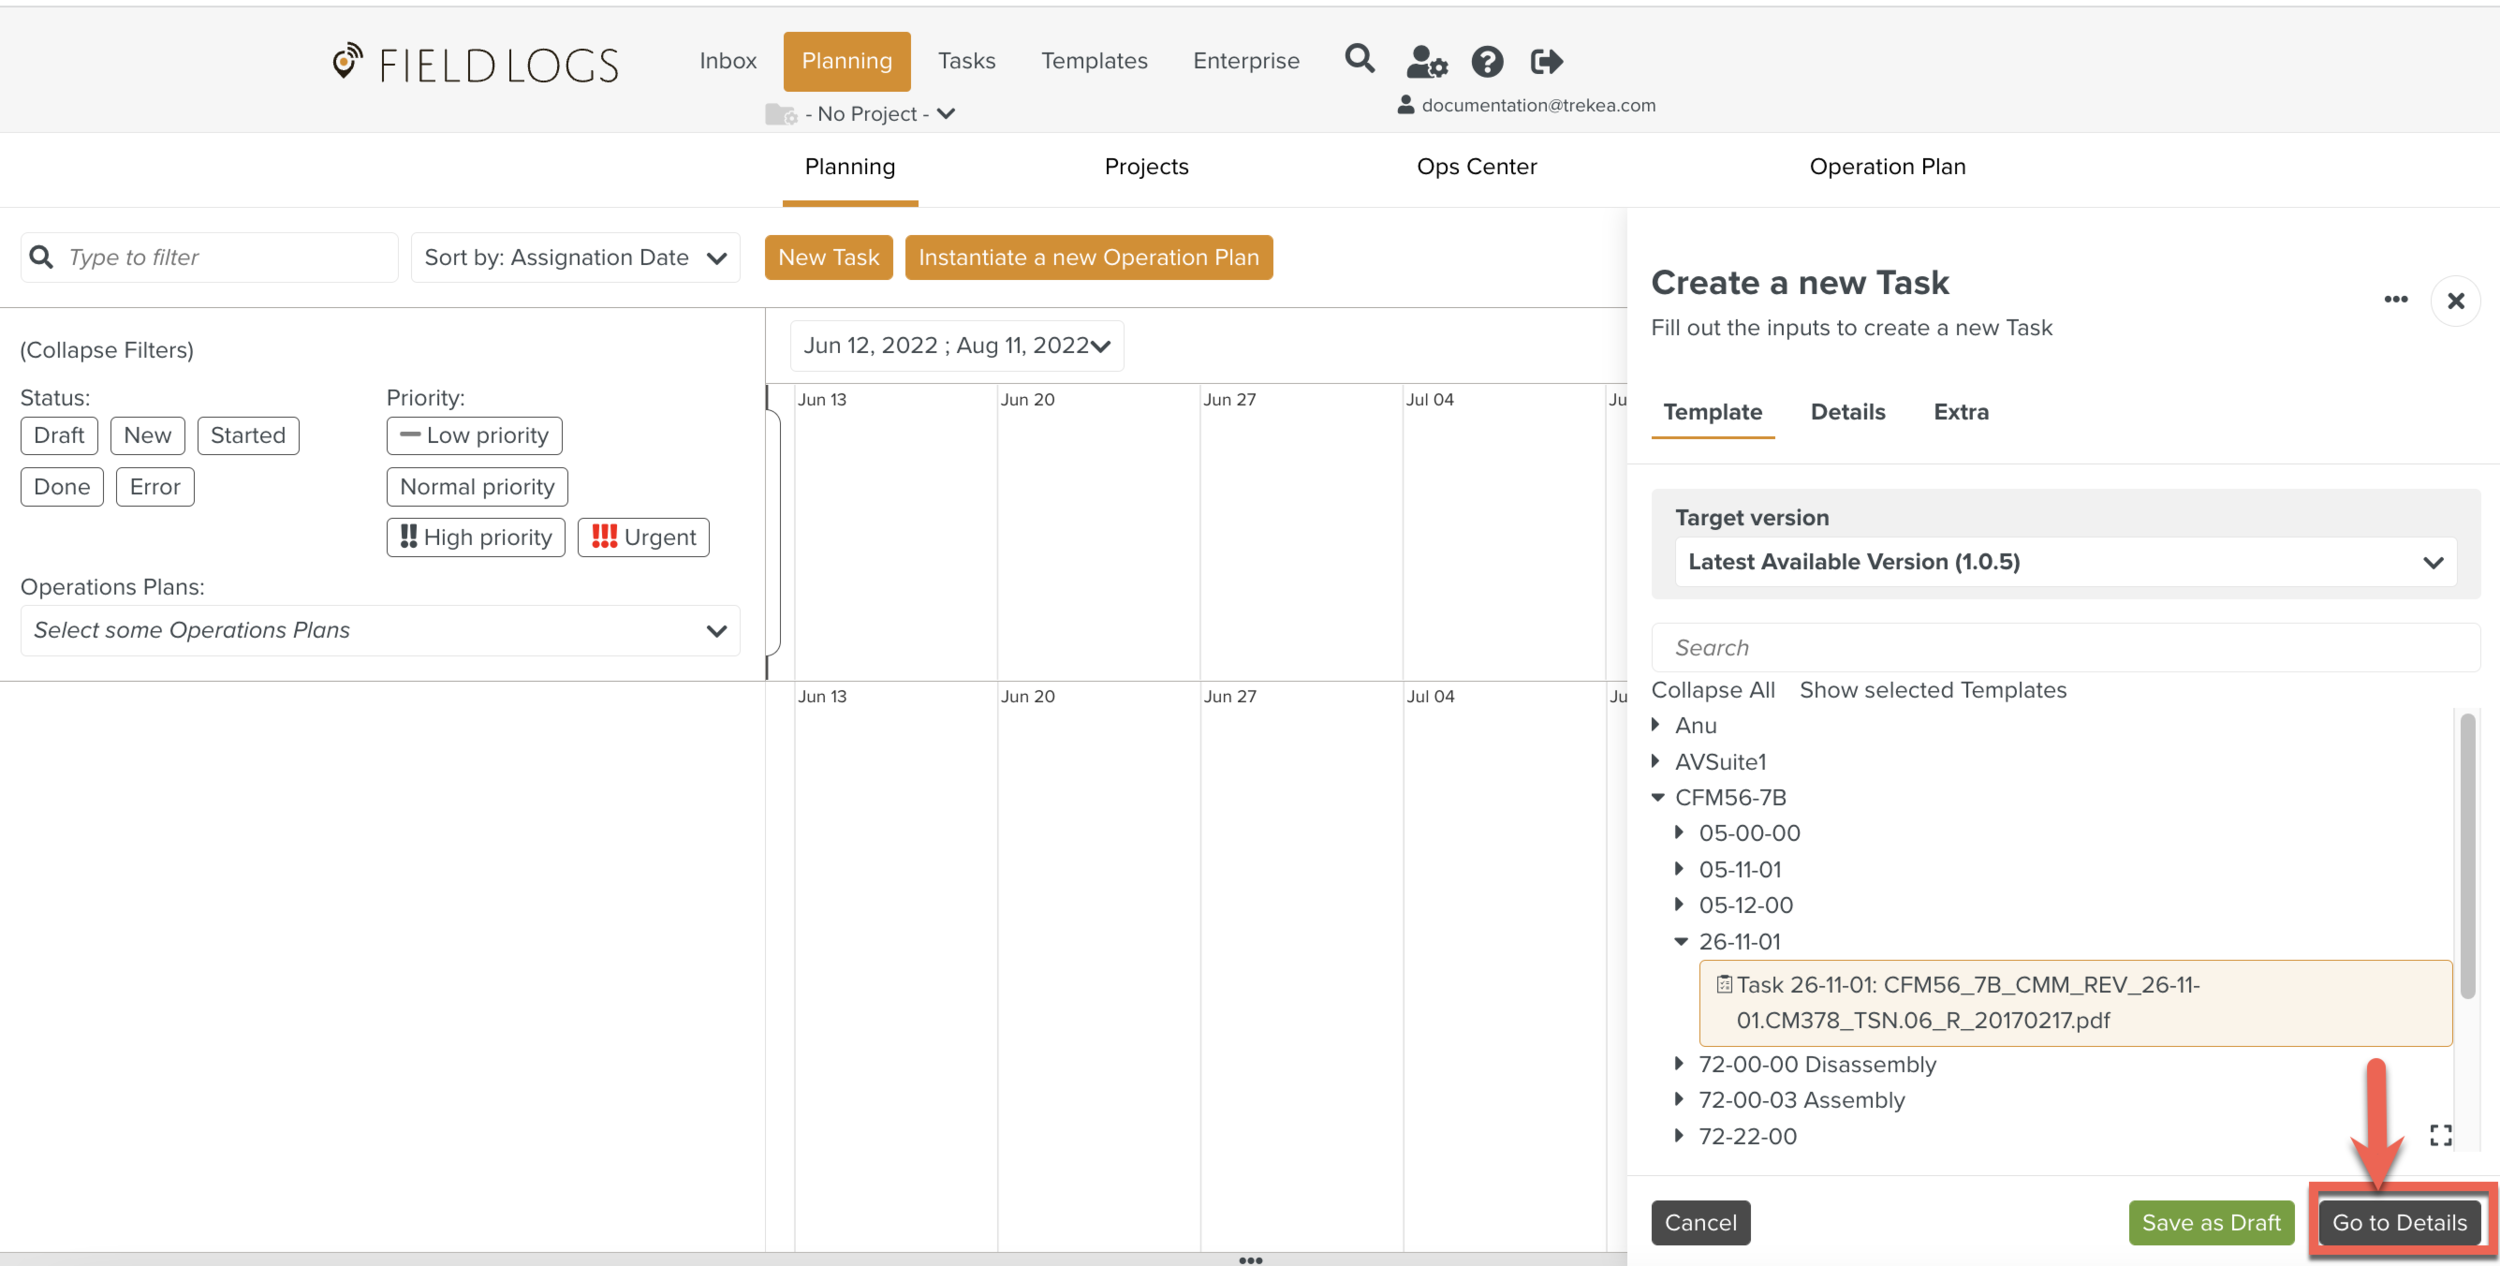Click the Cancel button

[1700, 1222]
